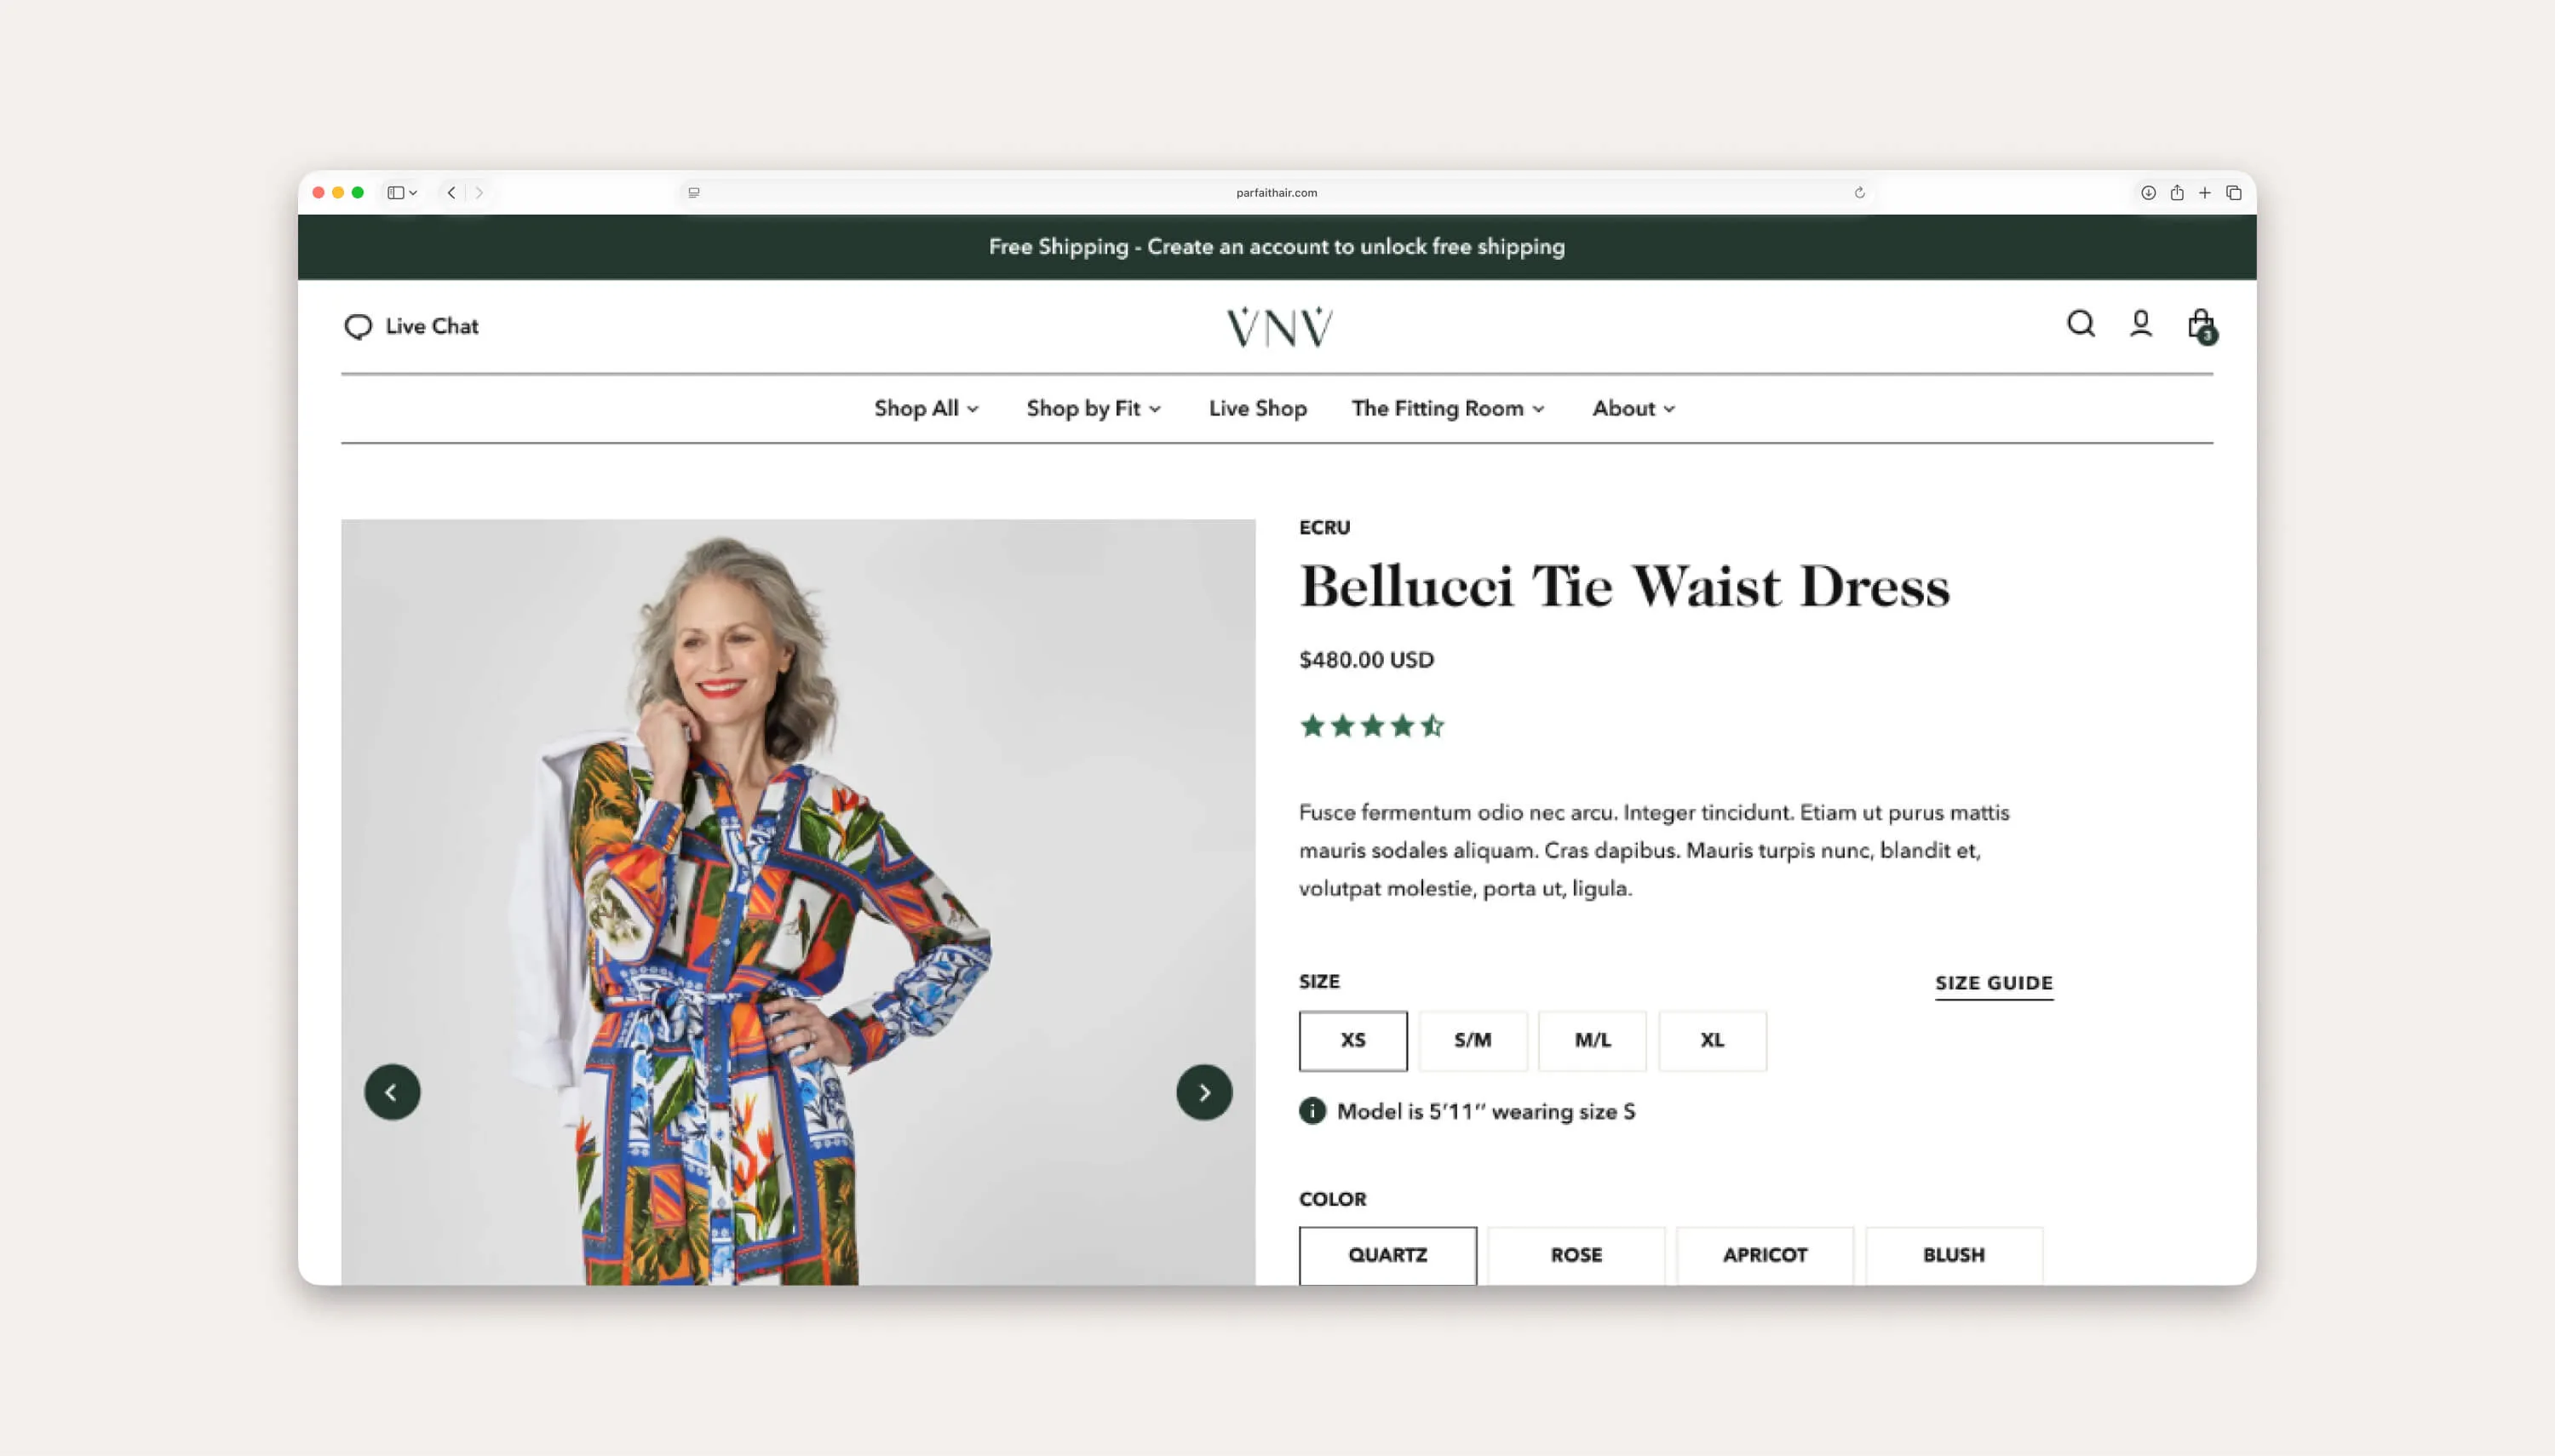The width and height of the screenshot is (2555, 1456).
Task: Expand The Fitting Room menu
Action: click(x=1446, y=408)
